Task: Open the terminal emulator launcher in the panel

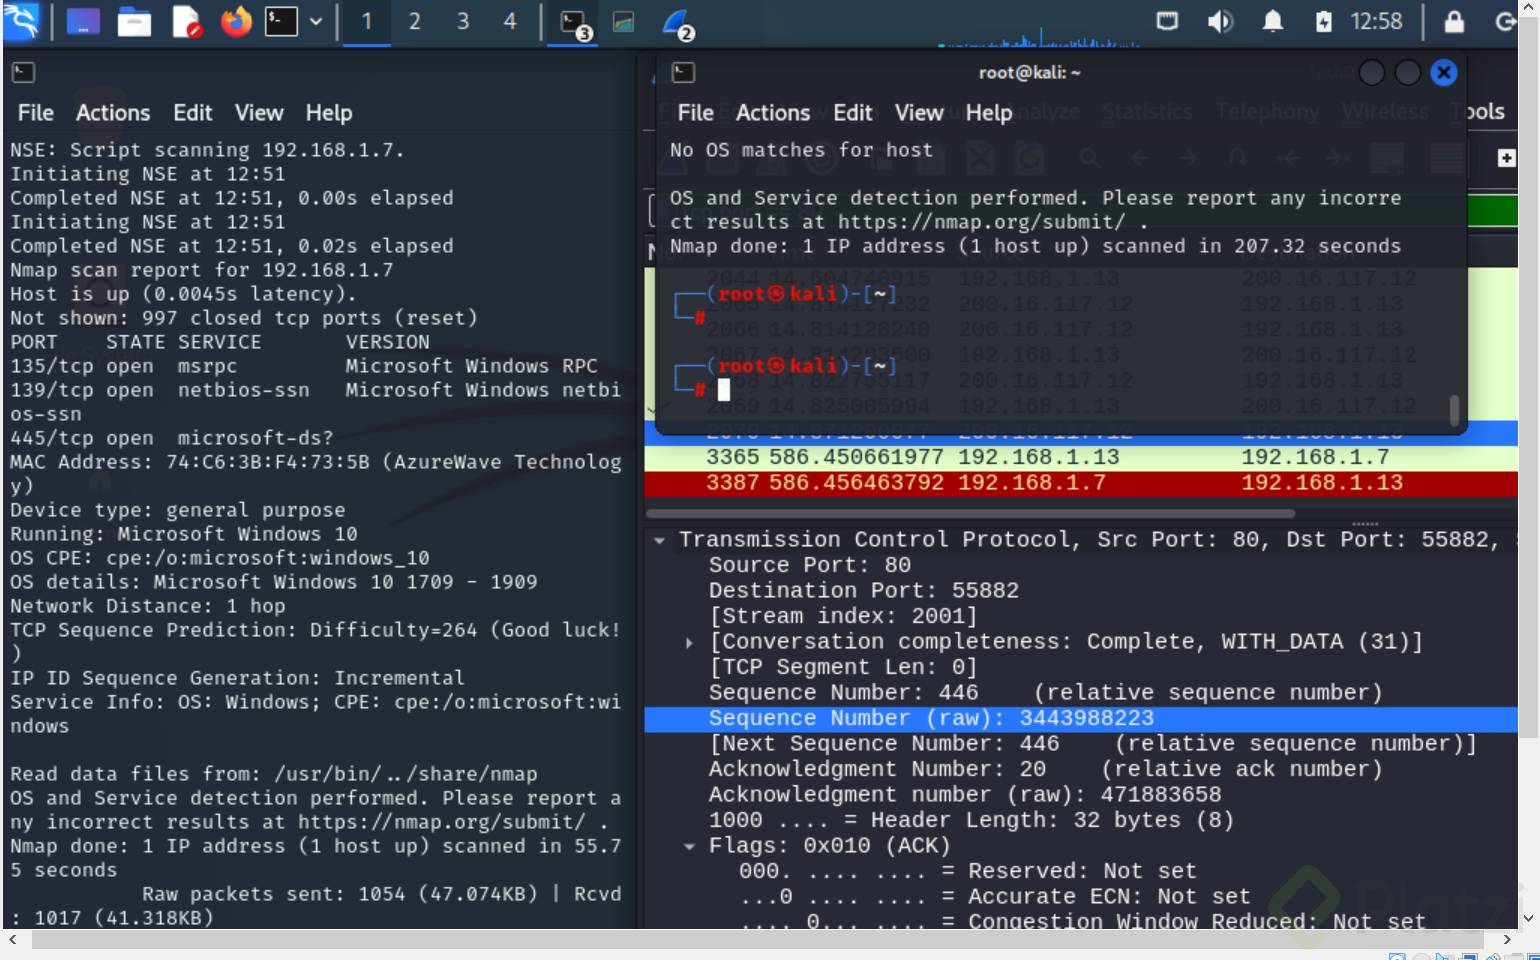Action: click(x=281, y=21)
